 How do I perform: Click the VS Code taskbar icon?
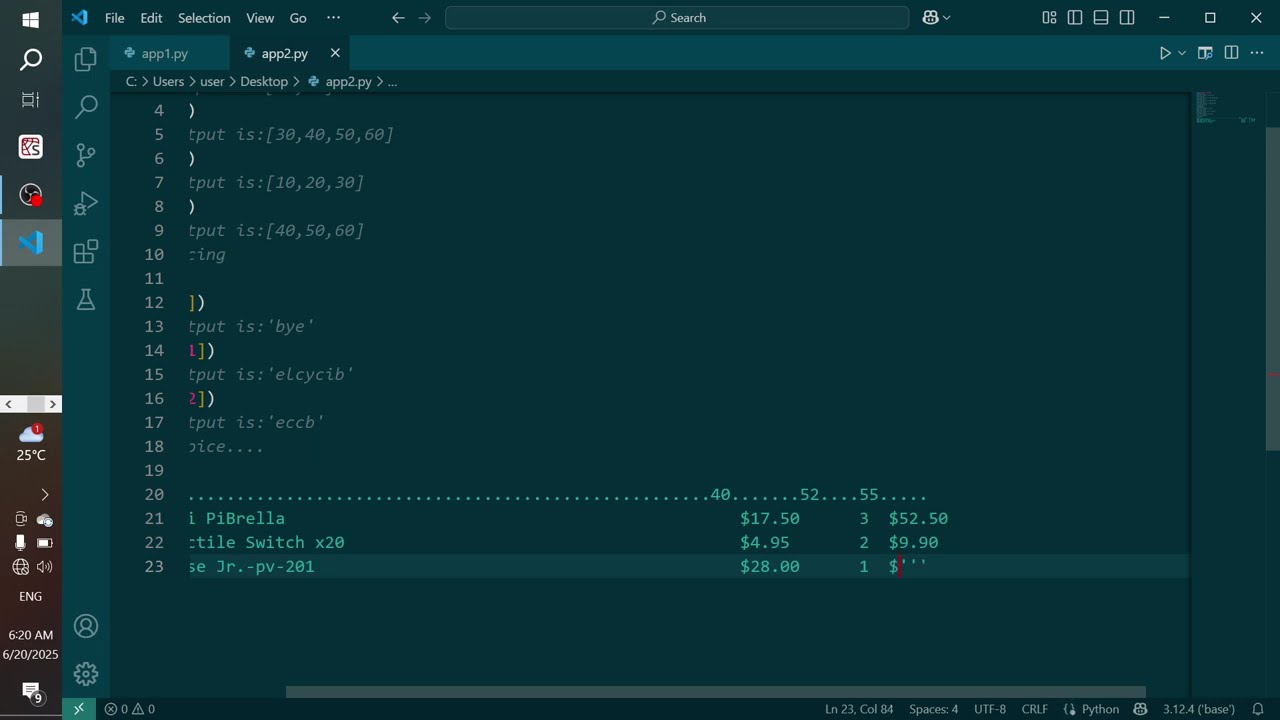tap(31, 243)
